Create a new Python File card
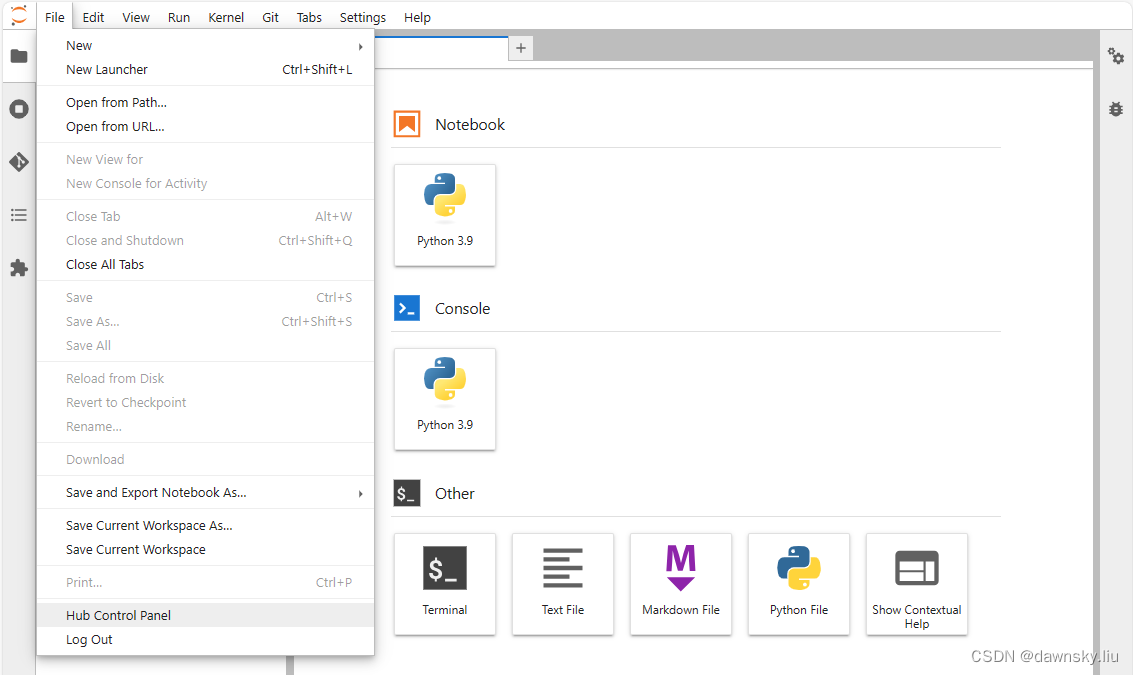The height and width of the screenshot is (675, 1133). [799, 585]
